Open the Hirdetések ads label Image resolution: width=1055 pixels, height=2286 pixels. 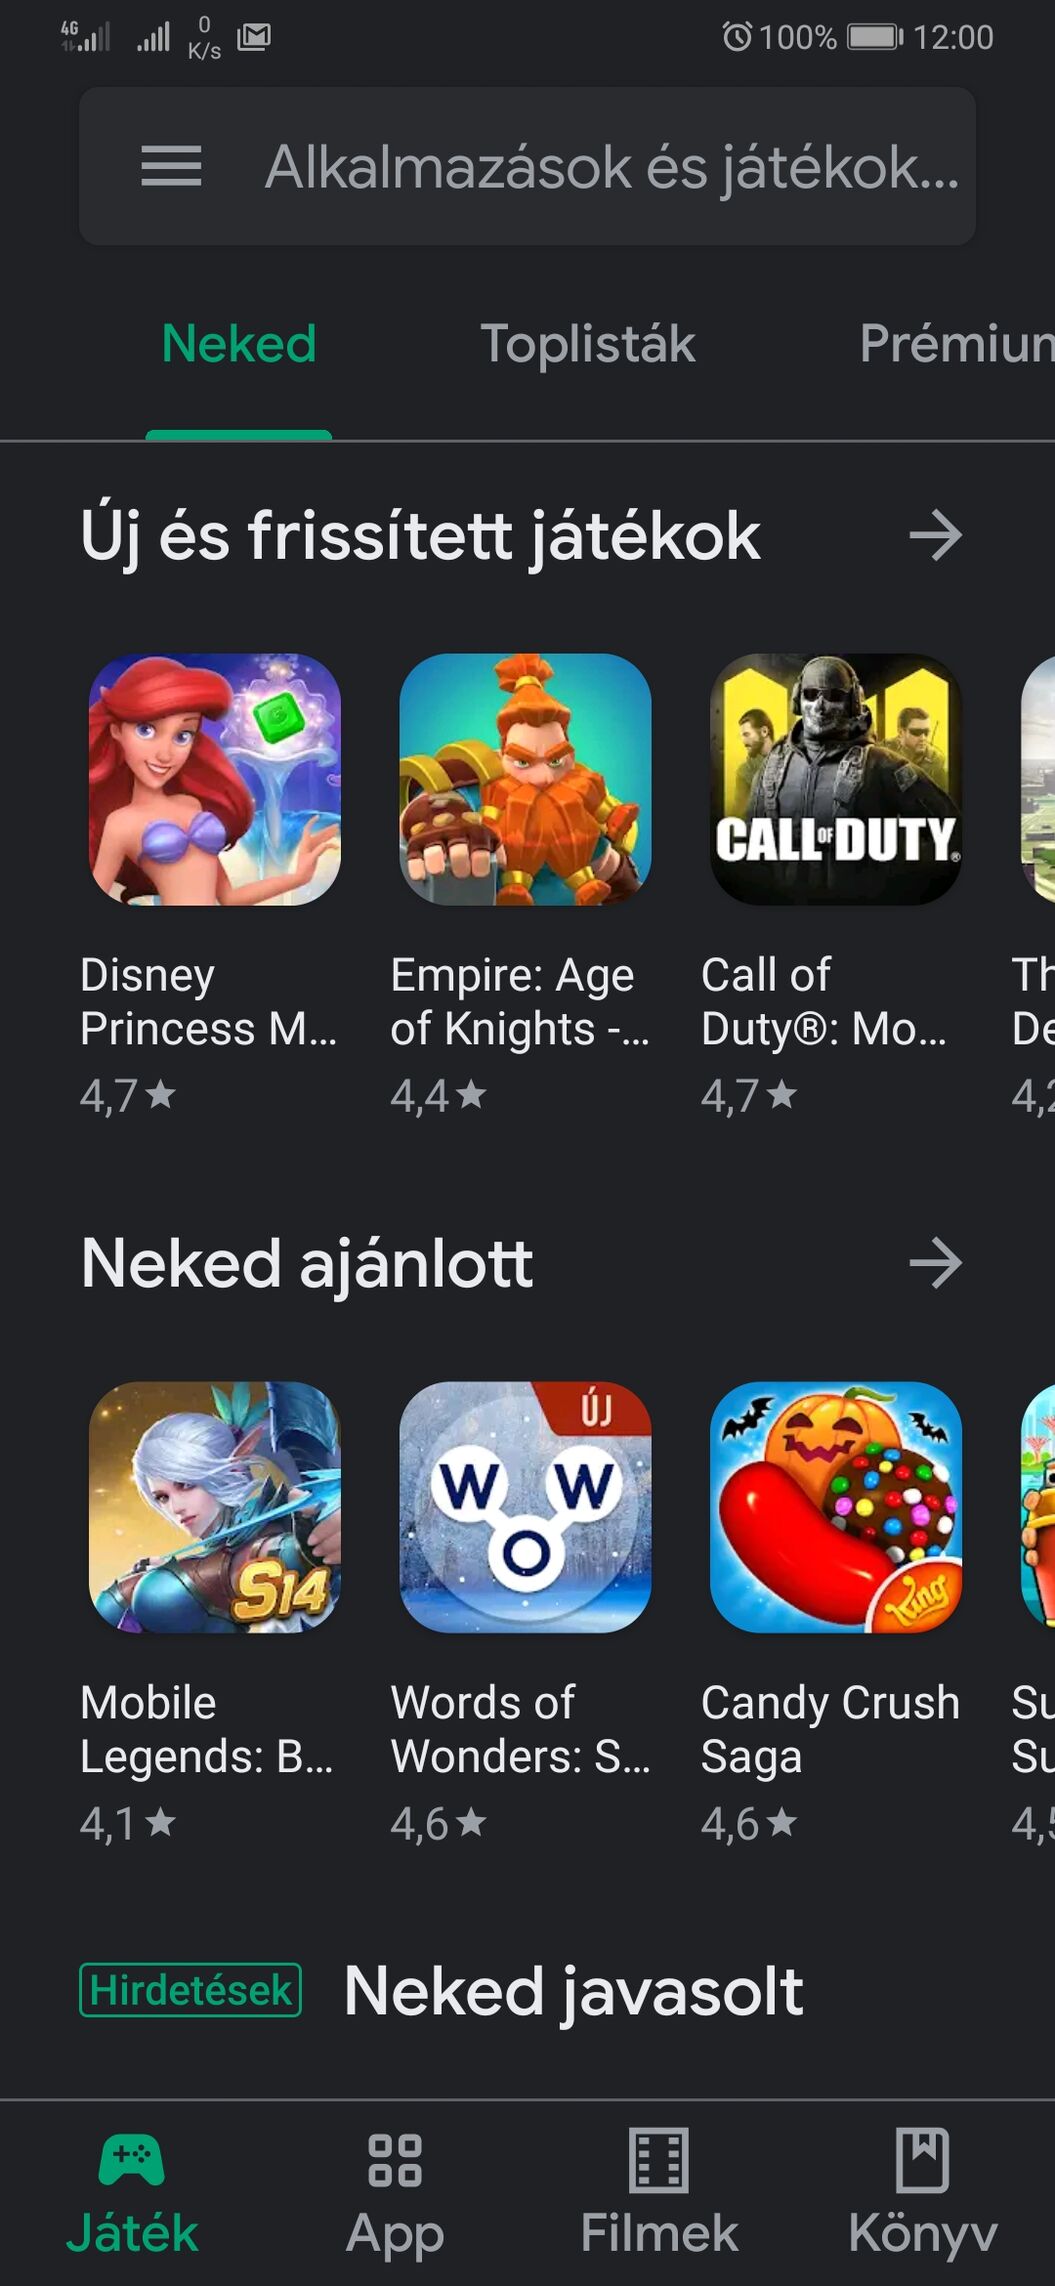190,1990
